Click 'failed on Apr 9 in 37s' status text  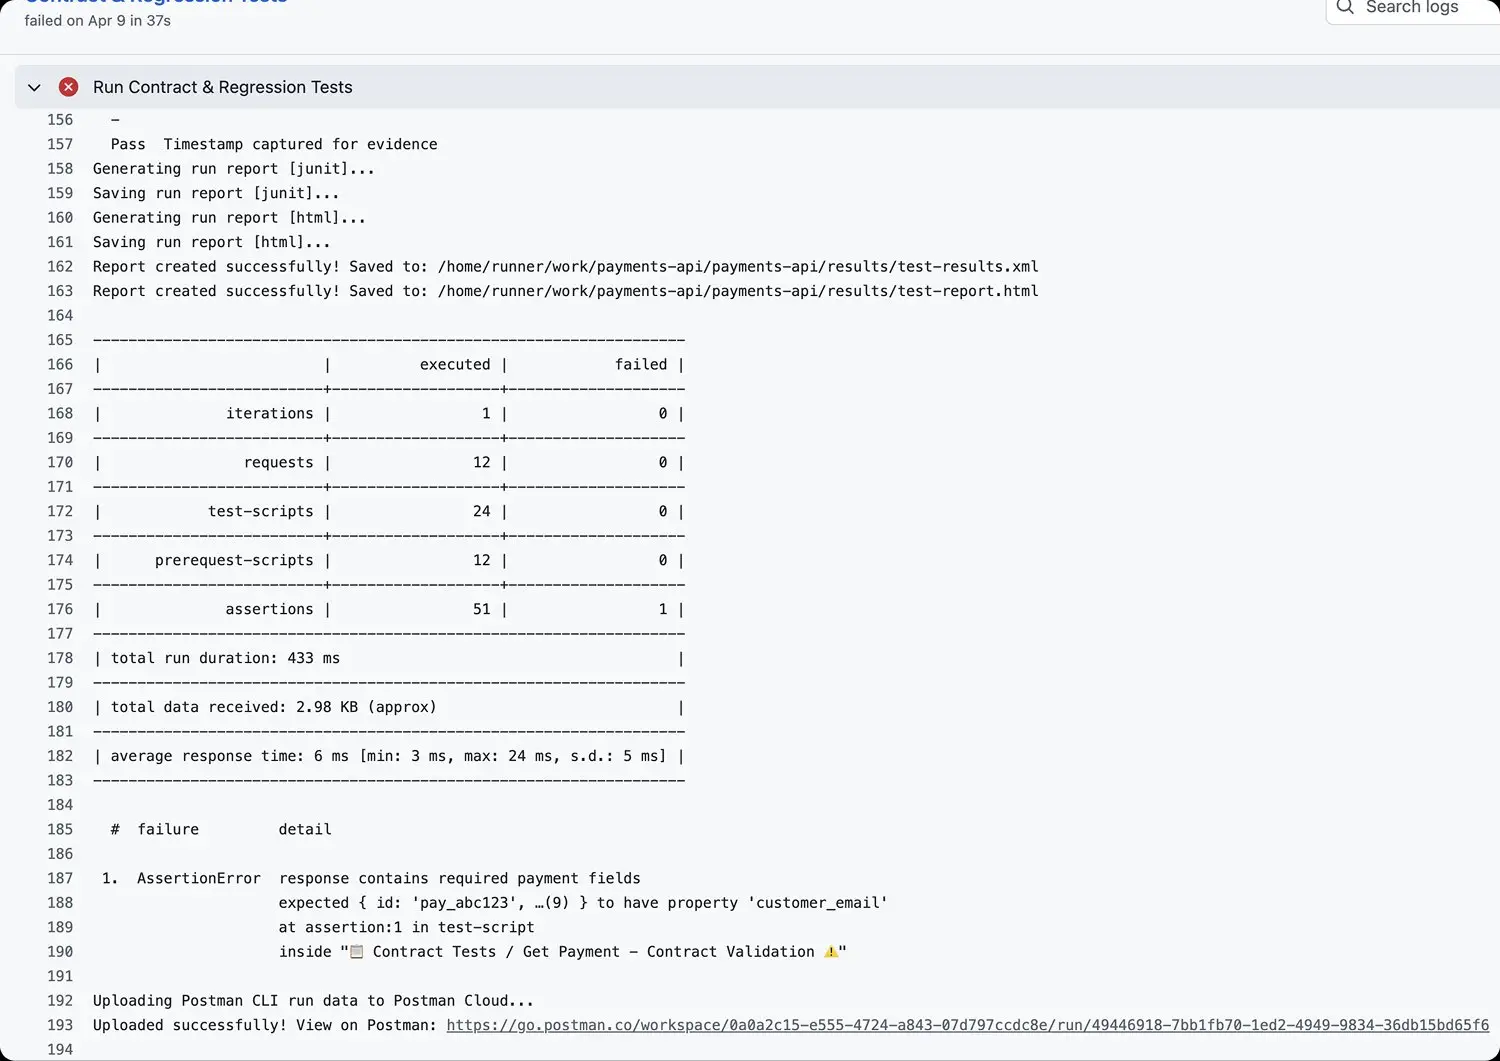[x=98, y=21]
